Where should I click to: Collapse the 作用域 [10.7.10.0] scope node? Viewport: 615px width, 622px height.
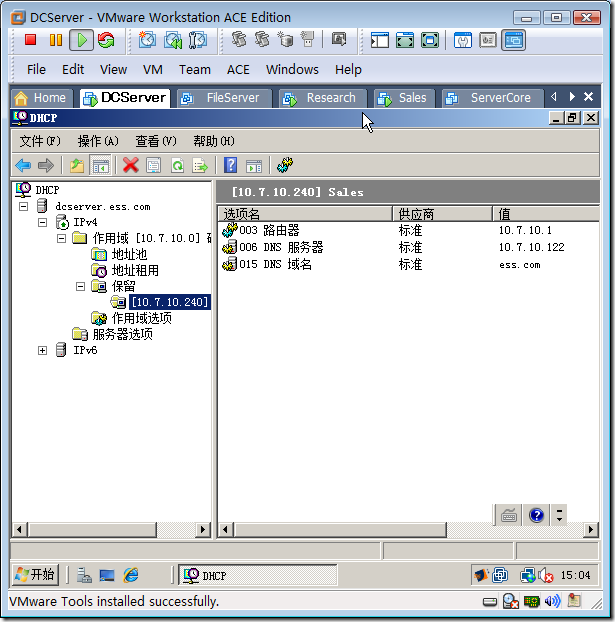(62, 238)
